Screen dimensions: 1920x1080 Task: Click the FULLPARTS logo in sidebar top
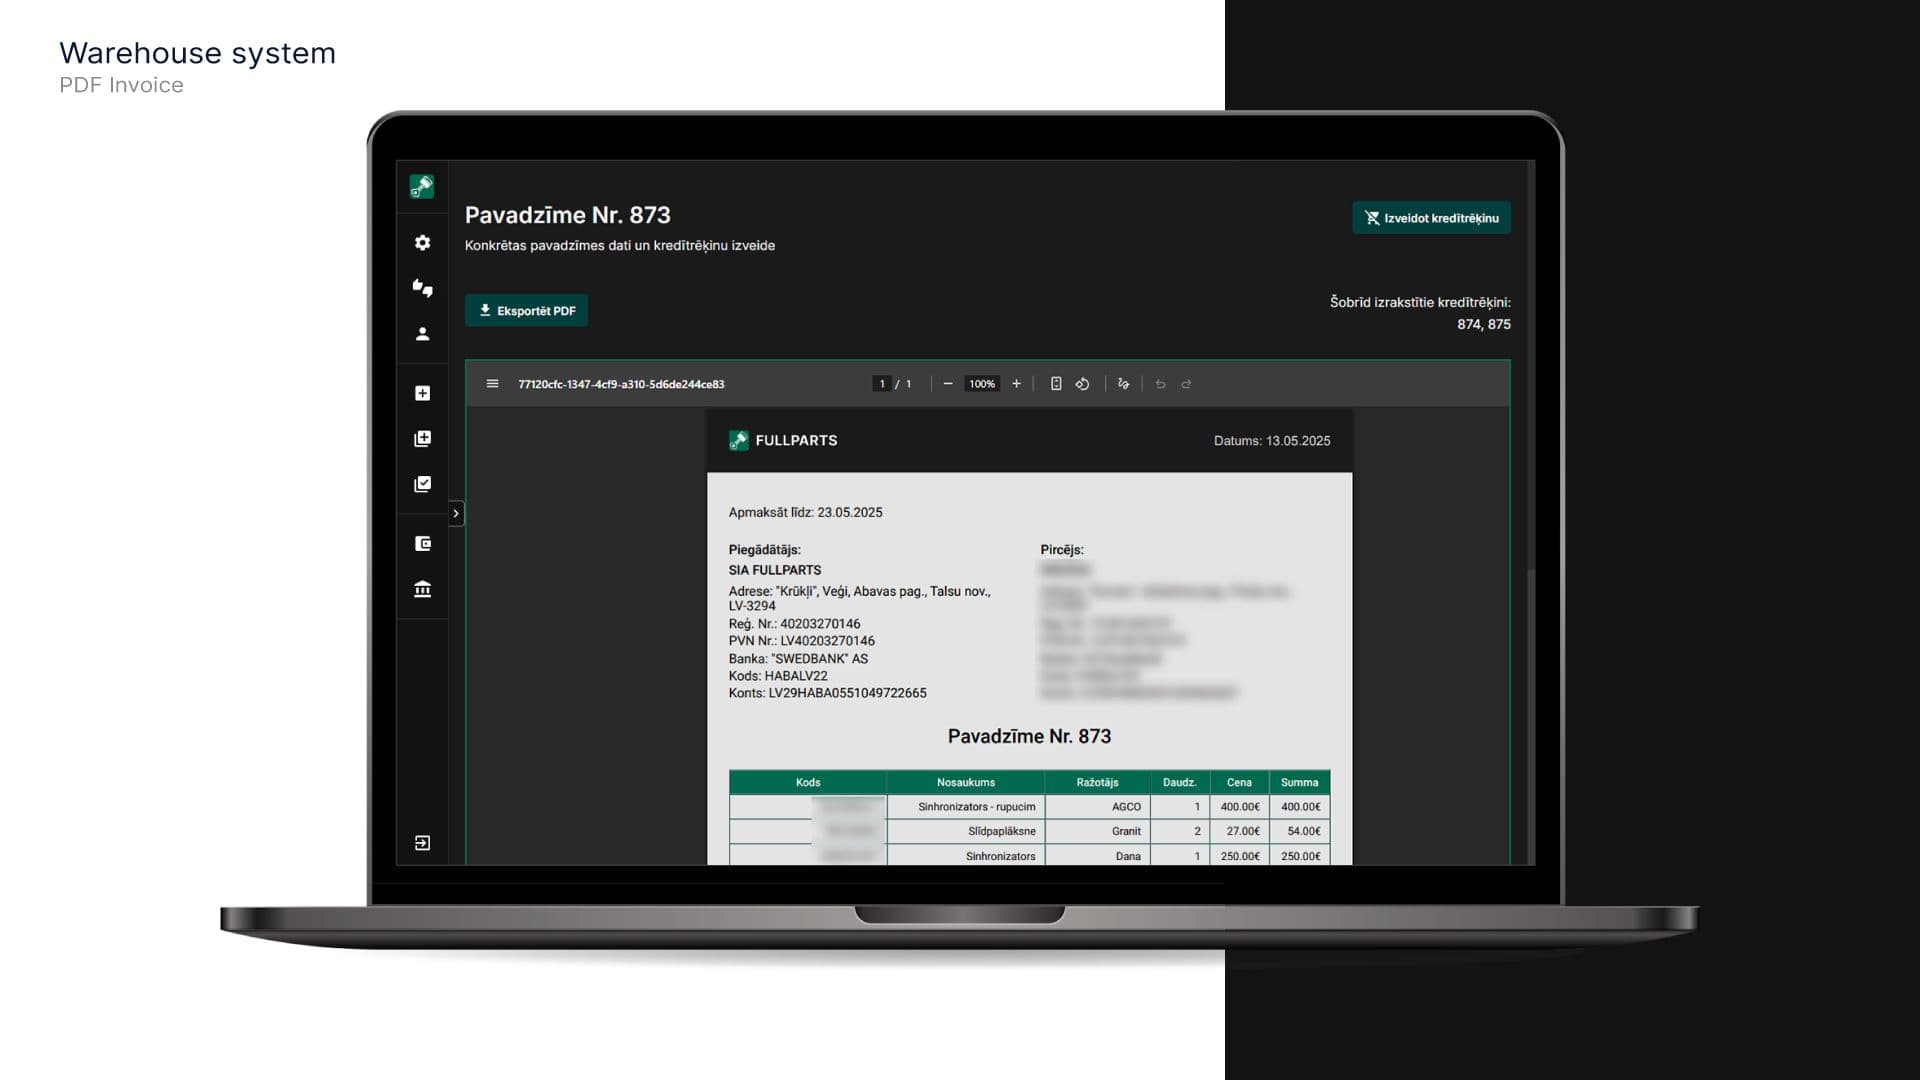(422, 187)
